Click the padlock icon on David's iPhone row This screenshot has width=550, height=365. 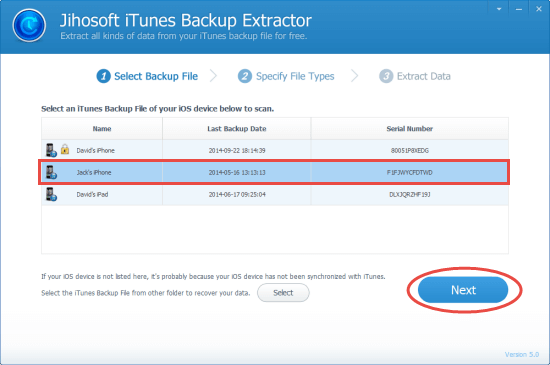(x=65, y=149)
